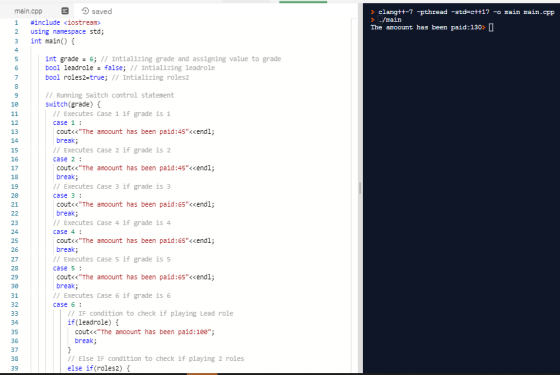Click the 'if(leadrole) {' line
Screen dimensions: 560x375
pyautogui.click(x=93, y=322)
